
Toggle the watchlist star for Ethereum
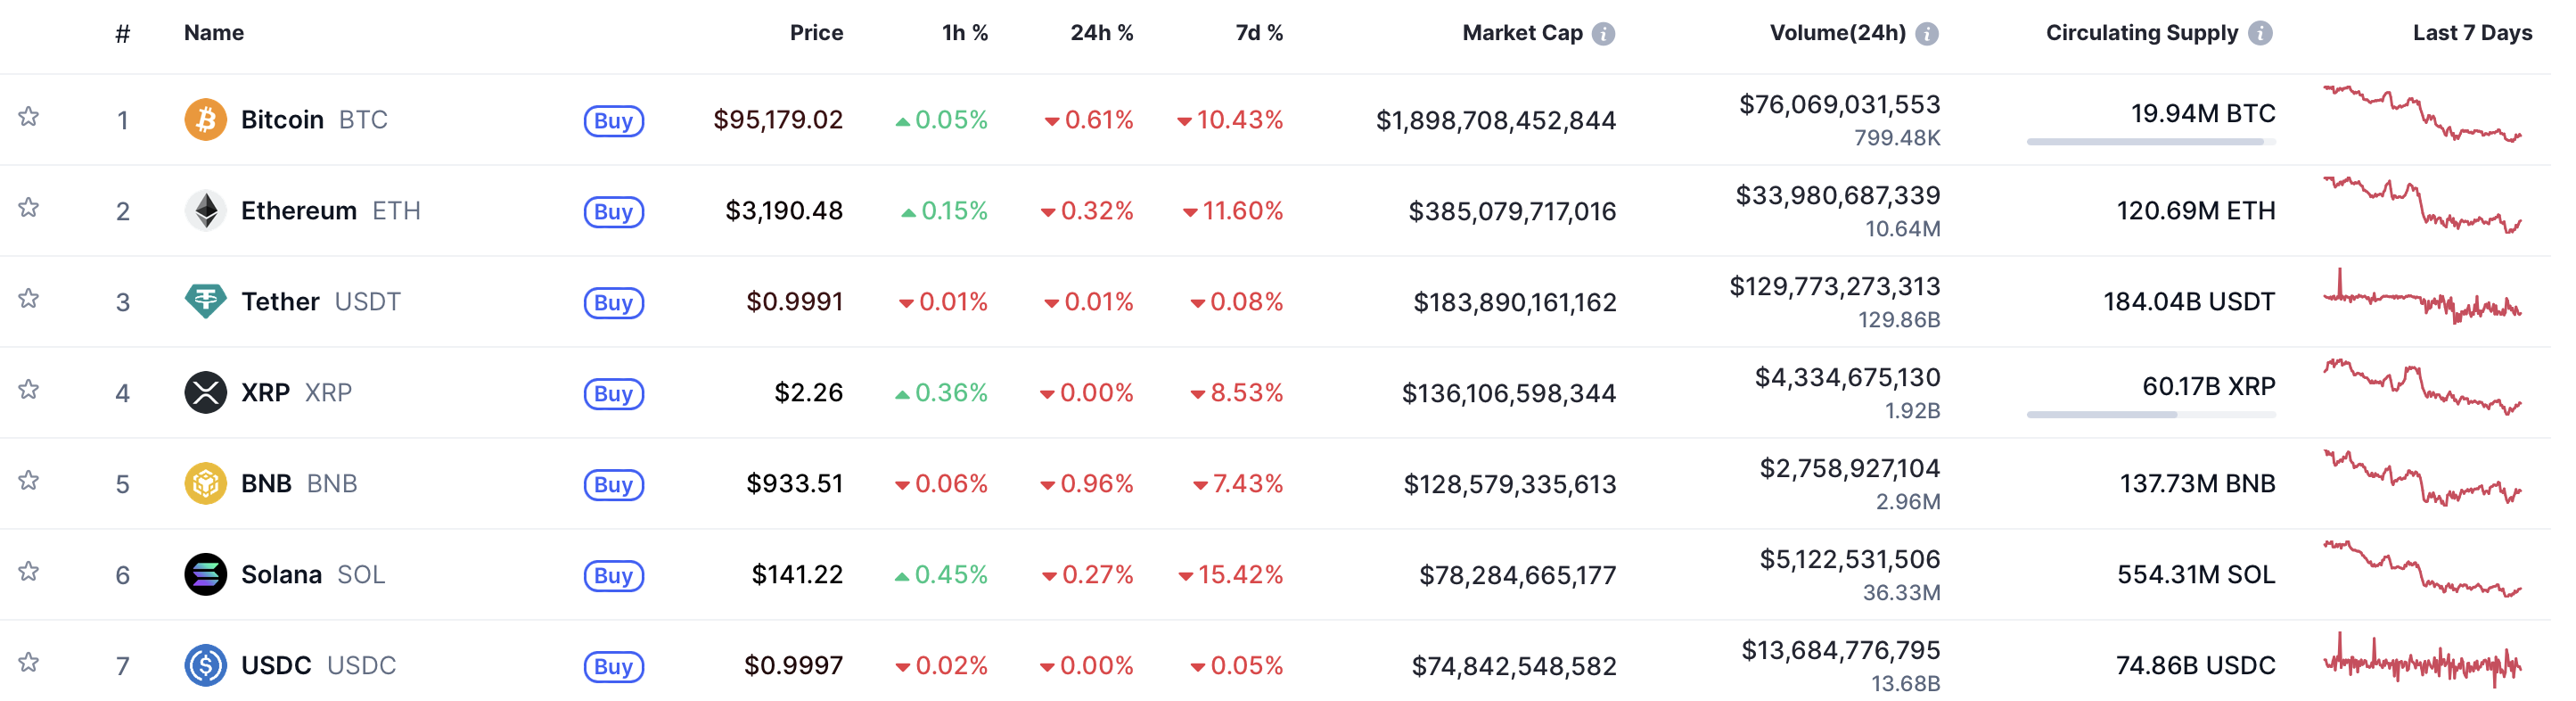tap(28, 207)
